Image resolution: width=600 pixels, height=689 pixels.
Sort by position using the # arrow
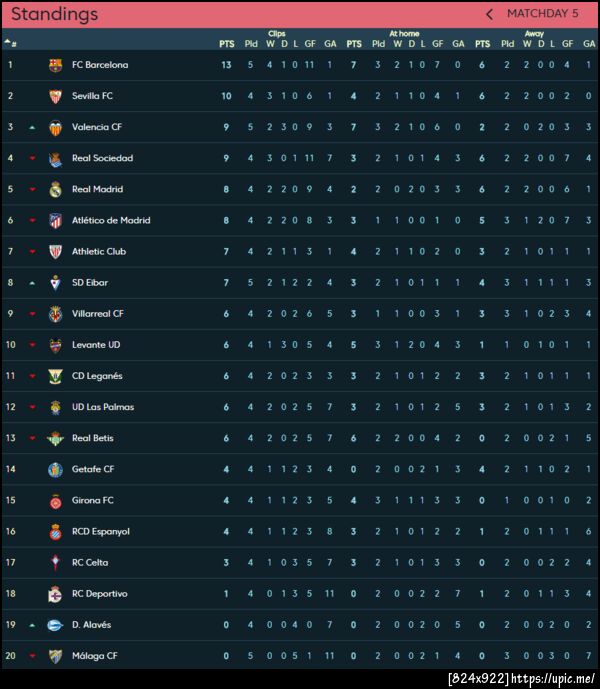(x=10, y=43)
